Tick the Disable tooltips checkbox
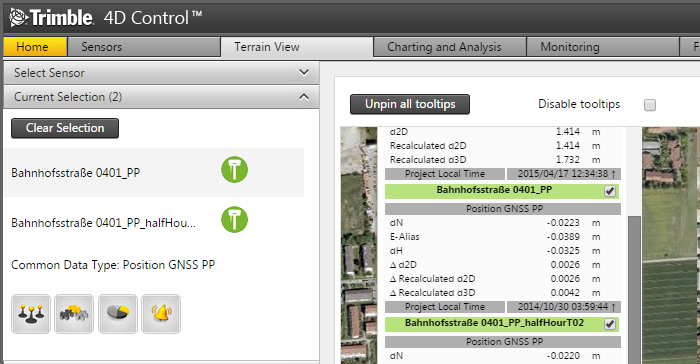This screenshot has height=364, width=700. pyautogui.click(x=650, y=105)
